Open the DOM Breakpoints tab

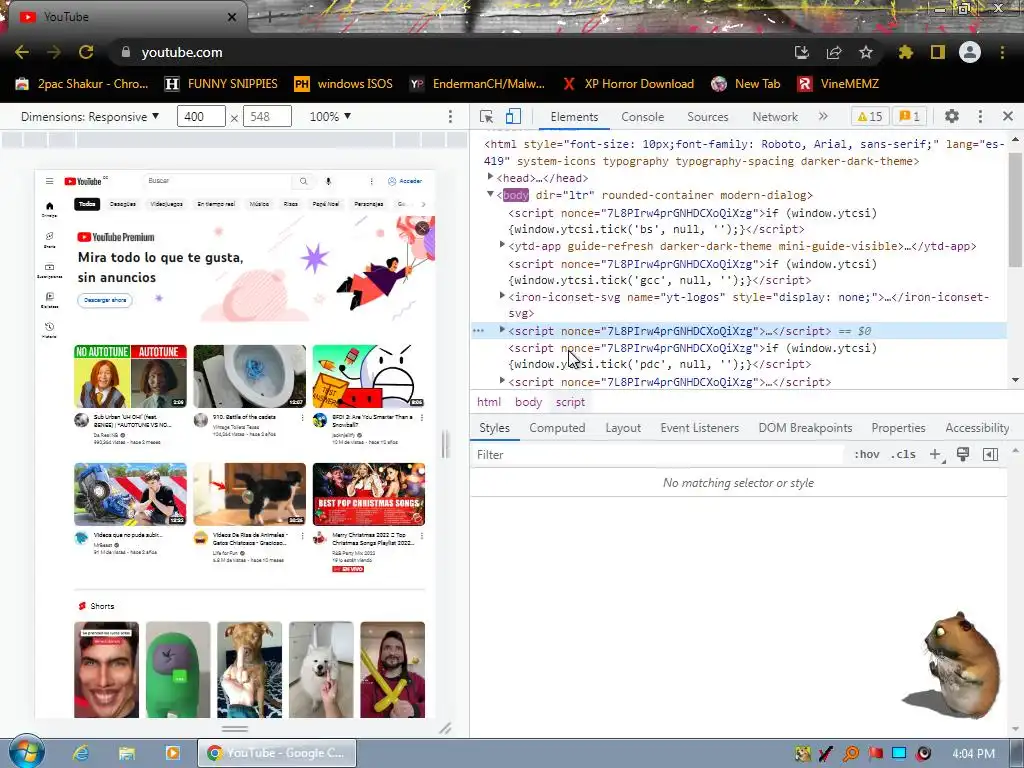[x=805, y=428]
